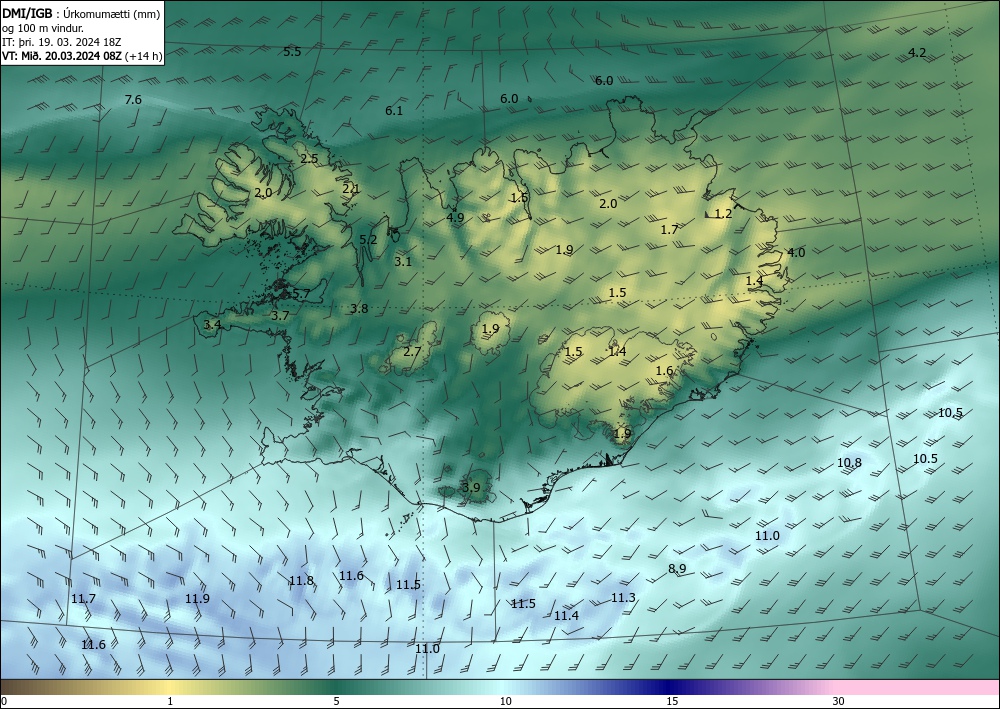Click the 1.2 value in the east
The image size is (1000, 709).
point(723,214)
